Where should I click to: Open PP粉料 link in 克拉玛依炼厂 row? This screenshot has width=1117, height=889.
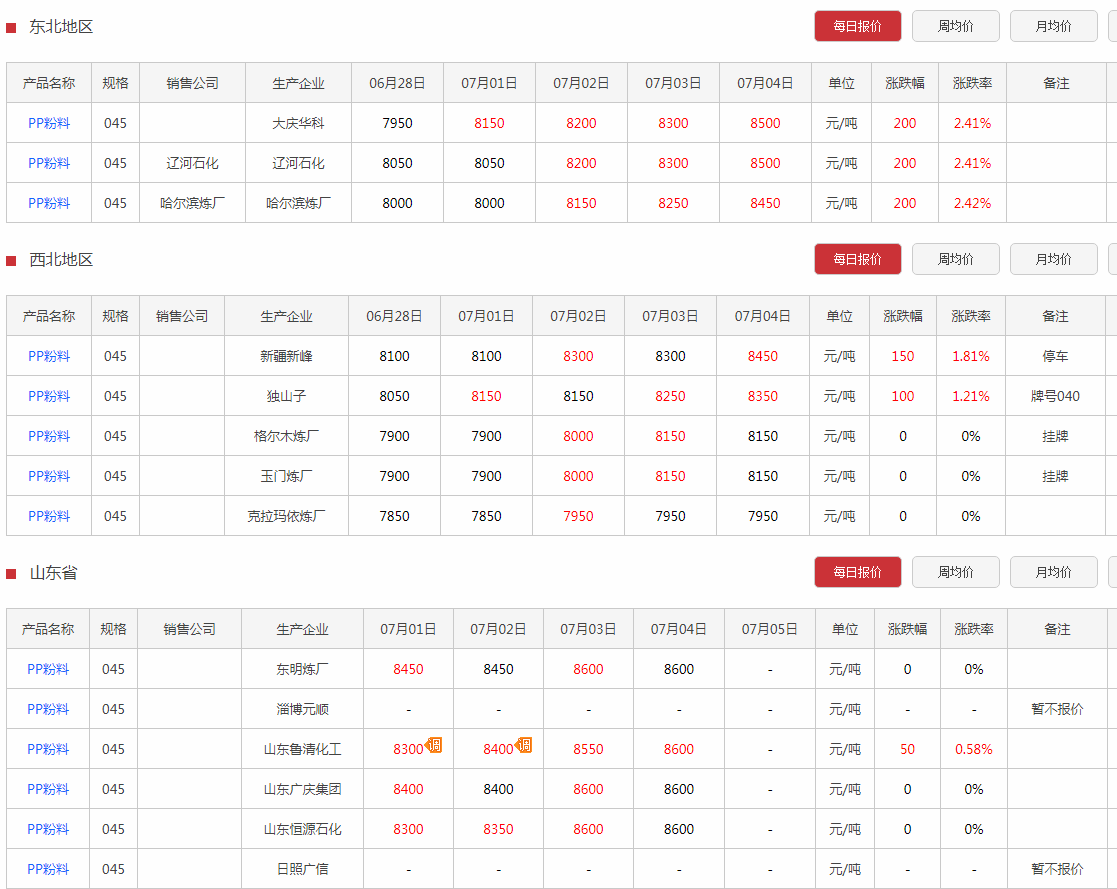[x=49, y=516]
